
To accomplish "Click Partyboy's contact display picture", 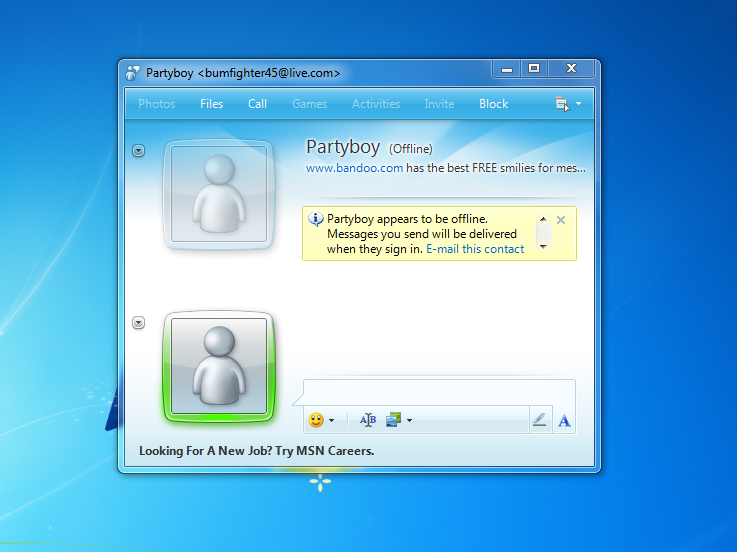I will click(219, 194).
